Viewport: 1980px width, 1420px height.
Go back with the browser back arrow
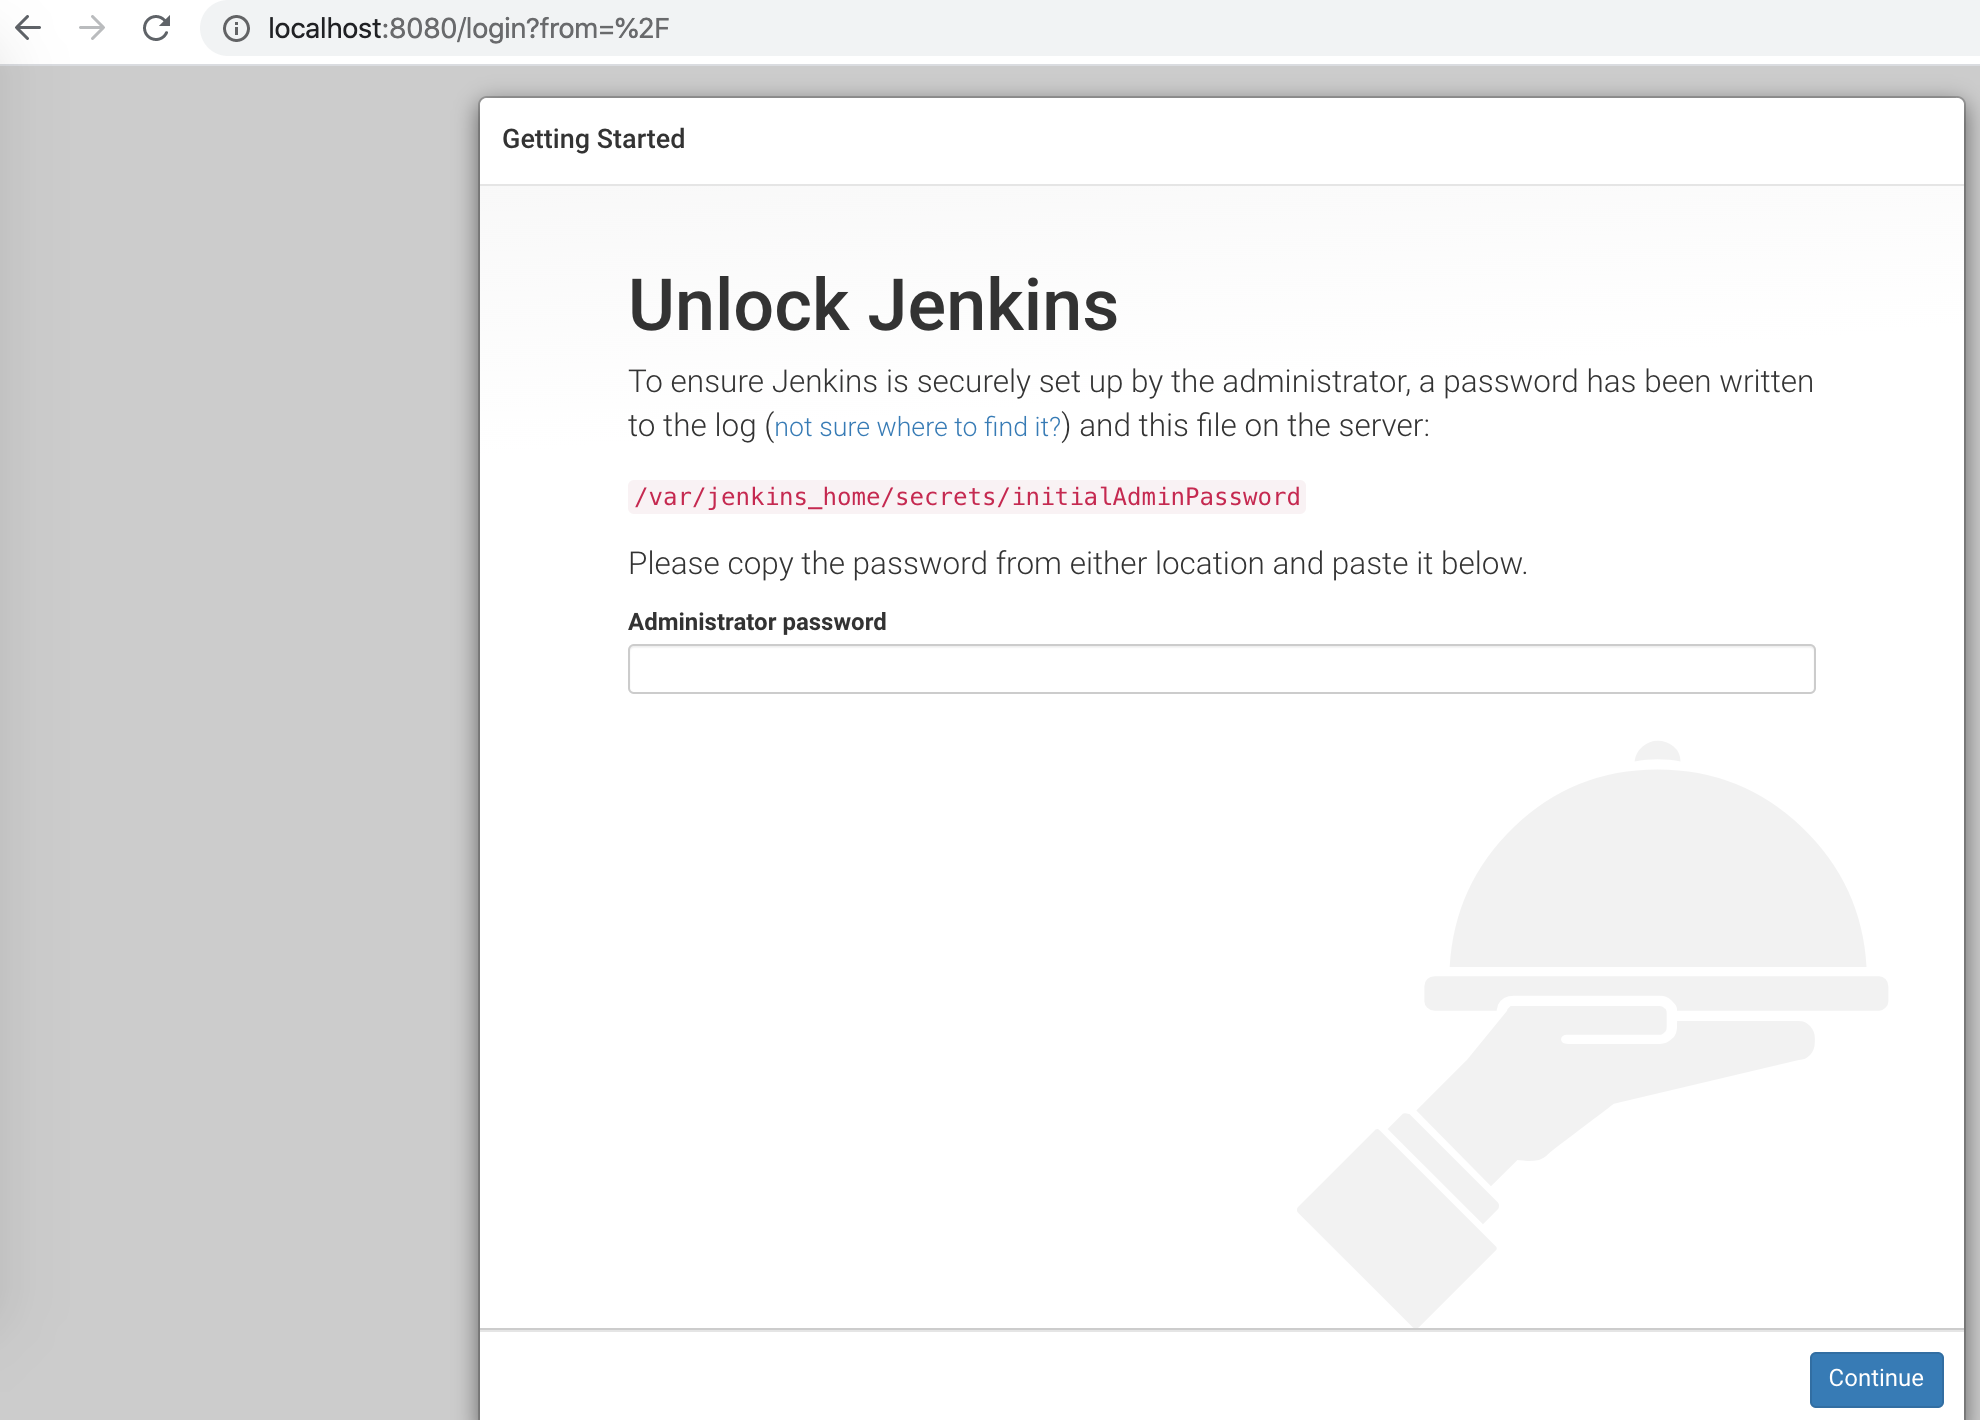click(x=29, y=28)
